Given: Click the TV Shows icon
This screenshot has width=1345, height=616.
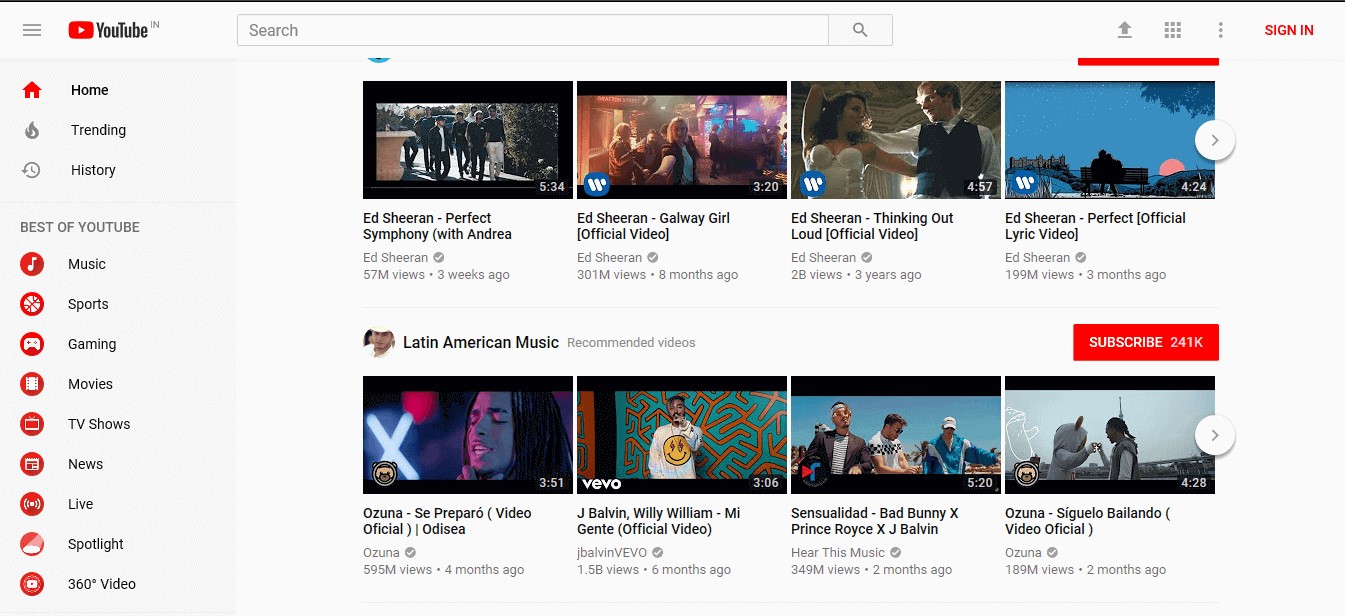Looking at the screenshot, I should coord(32,424).
